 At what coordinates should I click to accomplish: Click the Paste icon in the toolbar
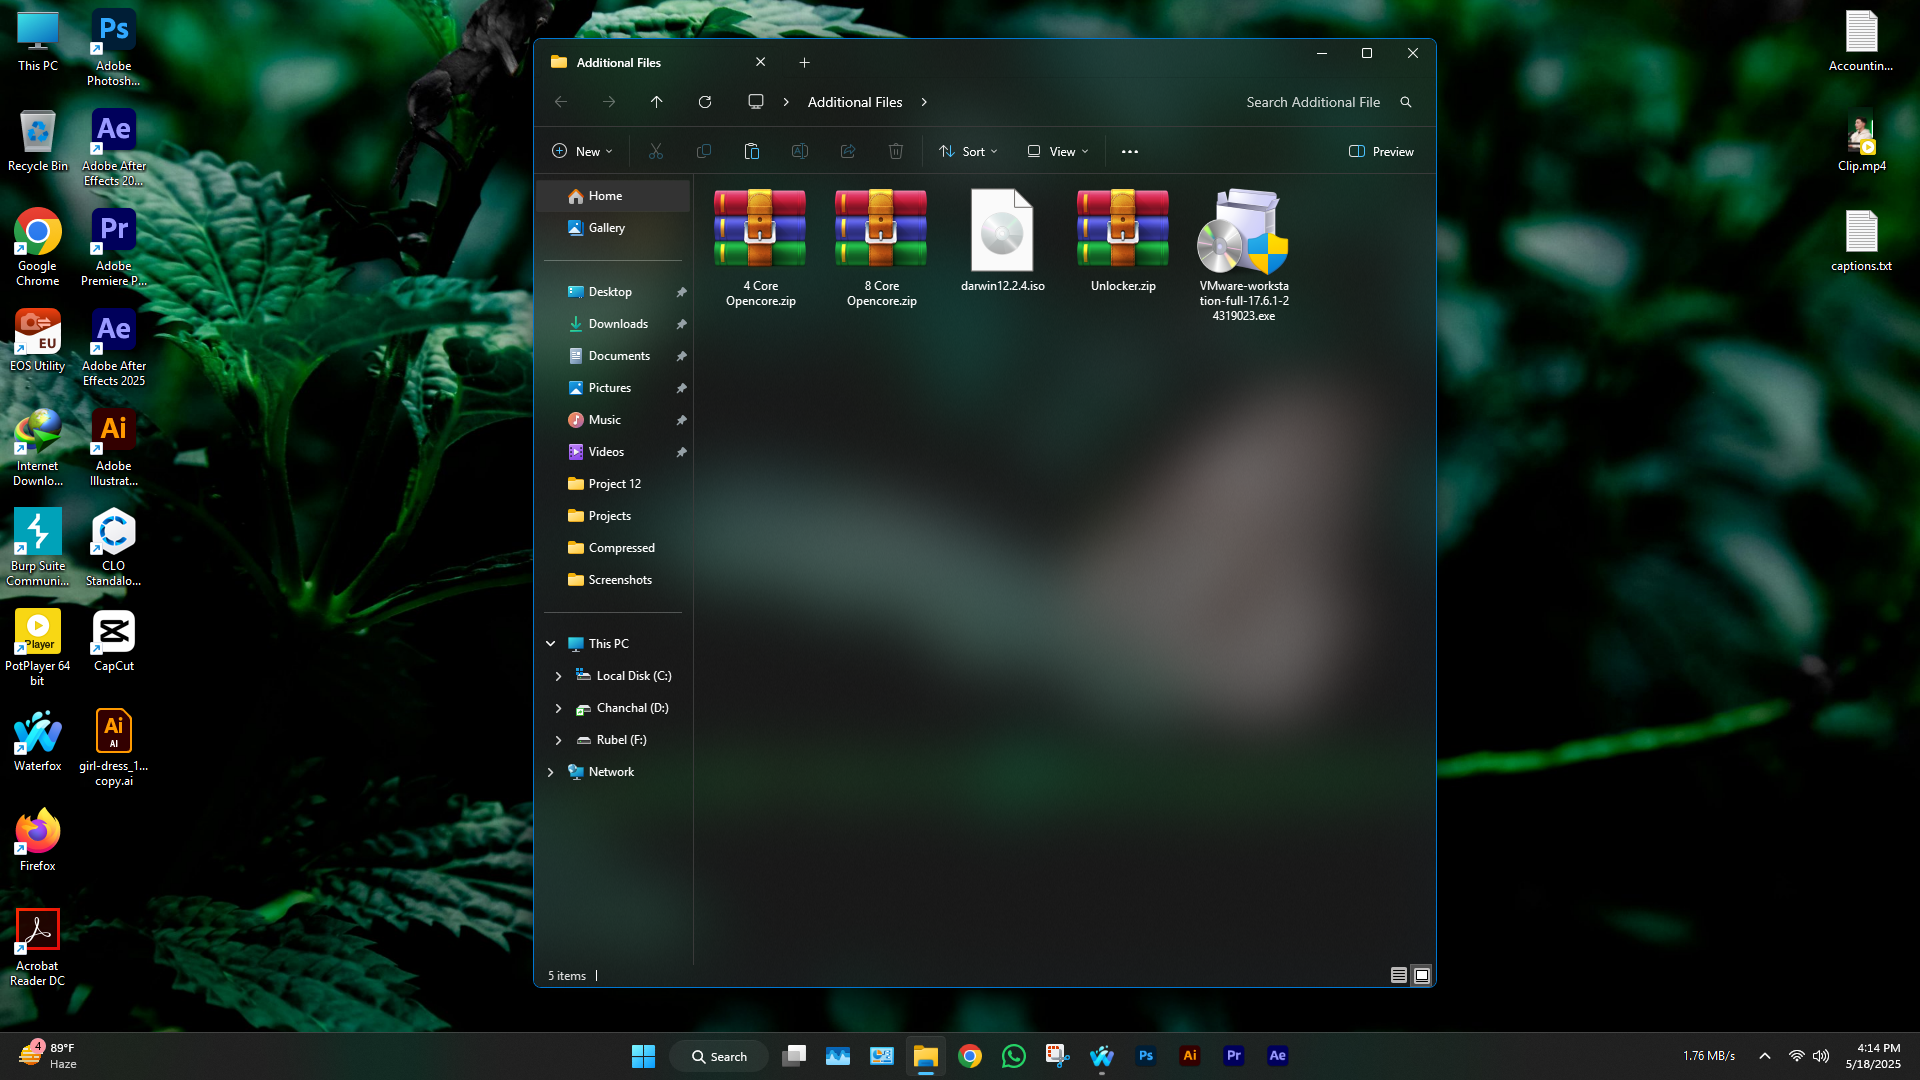coord(752,152)
